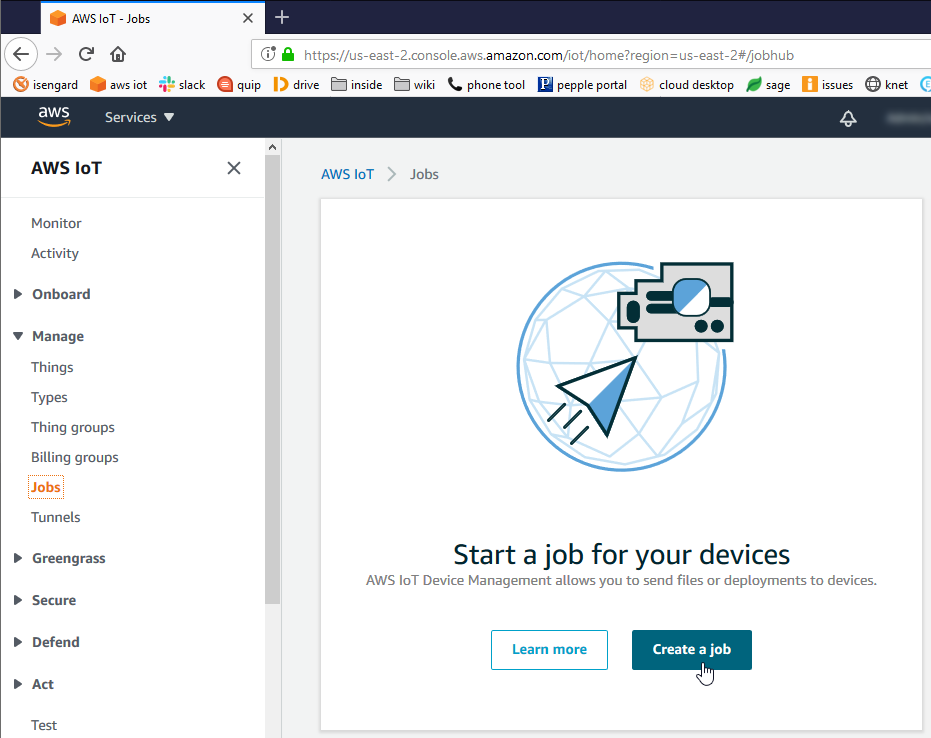Image resolution: width=931 pixels, height=738 pixels.
Task: Open Things under Manage
Action: 52,367
